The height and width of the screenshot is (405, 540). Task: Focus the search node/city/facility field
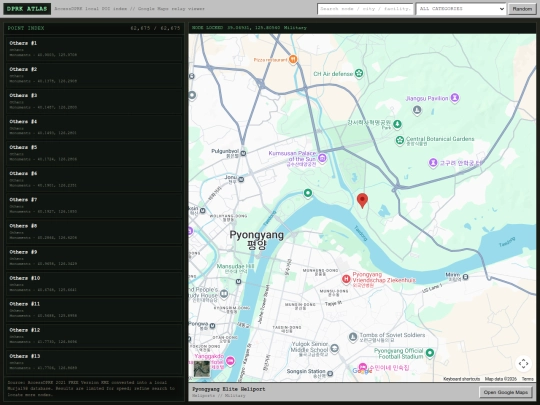pyautogui.click(x=365, y=9)
